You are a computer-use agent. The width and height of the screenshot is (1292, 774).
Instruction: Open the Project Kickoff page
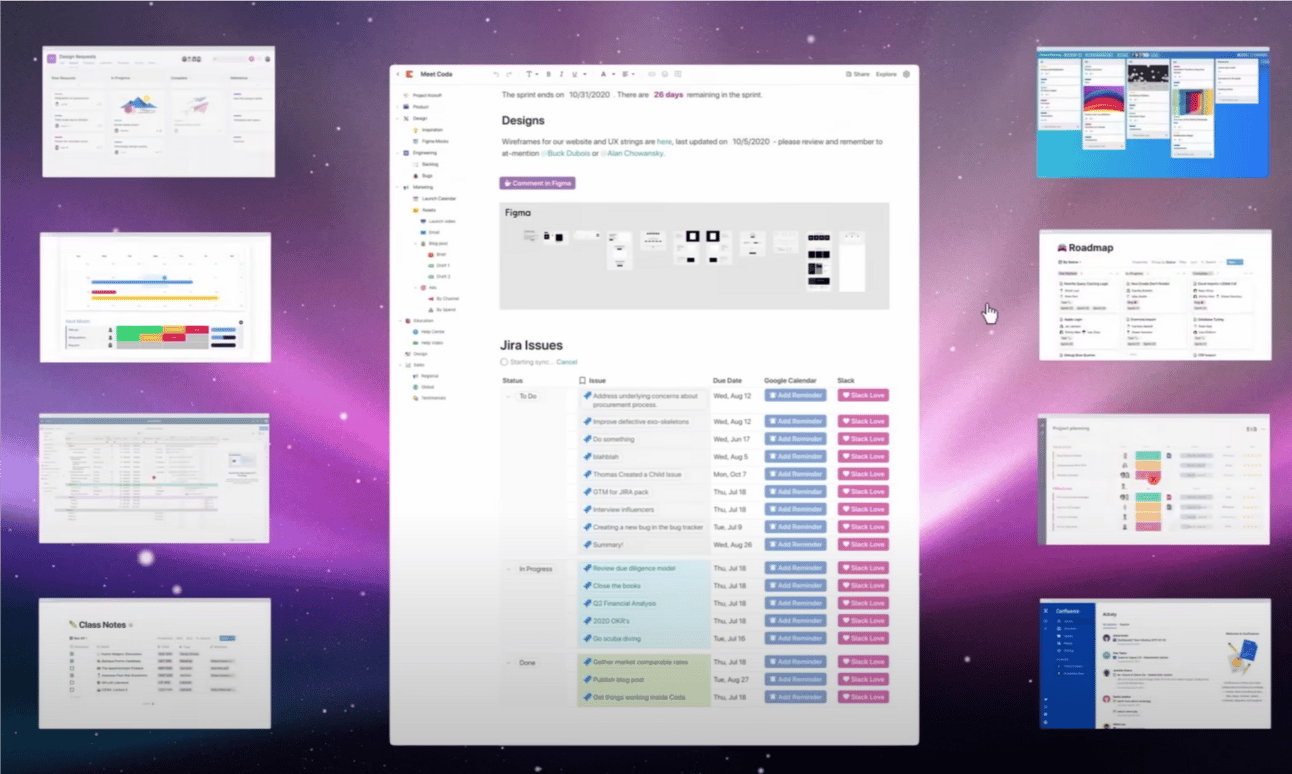pyautogui.click(x=426, y=96)
